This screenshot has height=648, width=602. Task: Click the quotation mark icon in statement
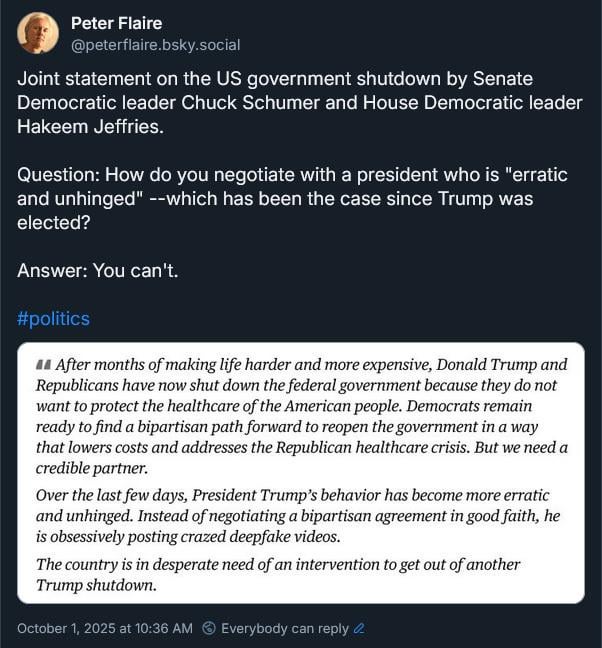(x=43, y=365)
